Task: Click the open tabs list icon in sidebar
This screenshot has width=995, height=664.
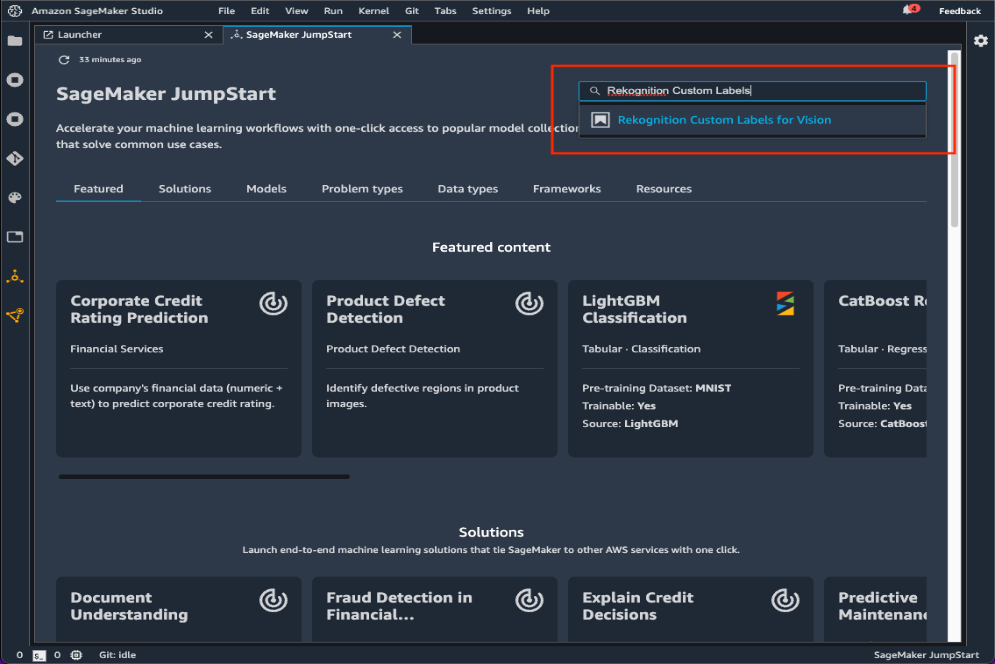Action: click(14, 236)
